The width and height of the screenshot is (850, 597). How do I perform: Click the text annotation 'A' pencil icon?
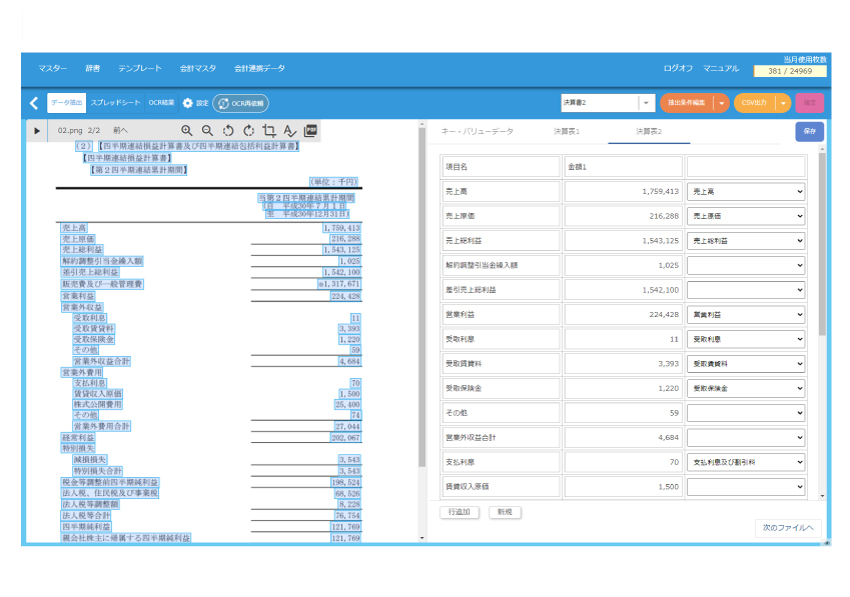point(290,130)
